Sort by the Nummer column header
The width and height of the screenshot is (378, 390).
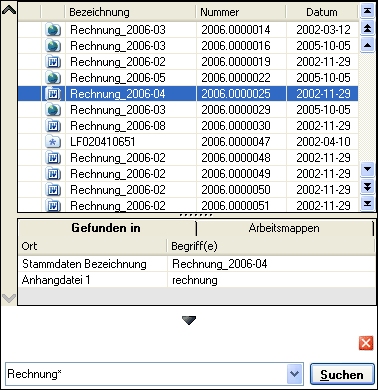pos(241,12)
